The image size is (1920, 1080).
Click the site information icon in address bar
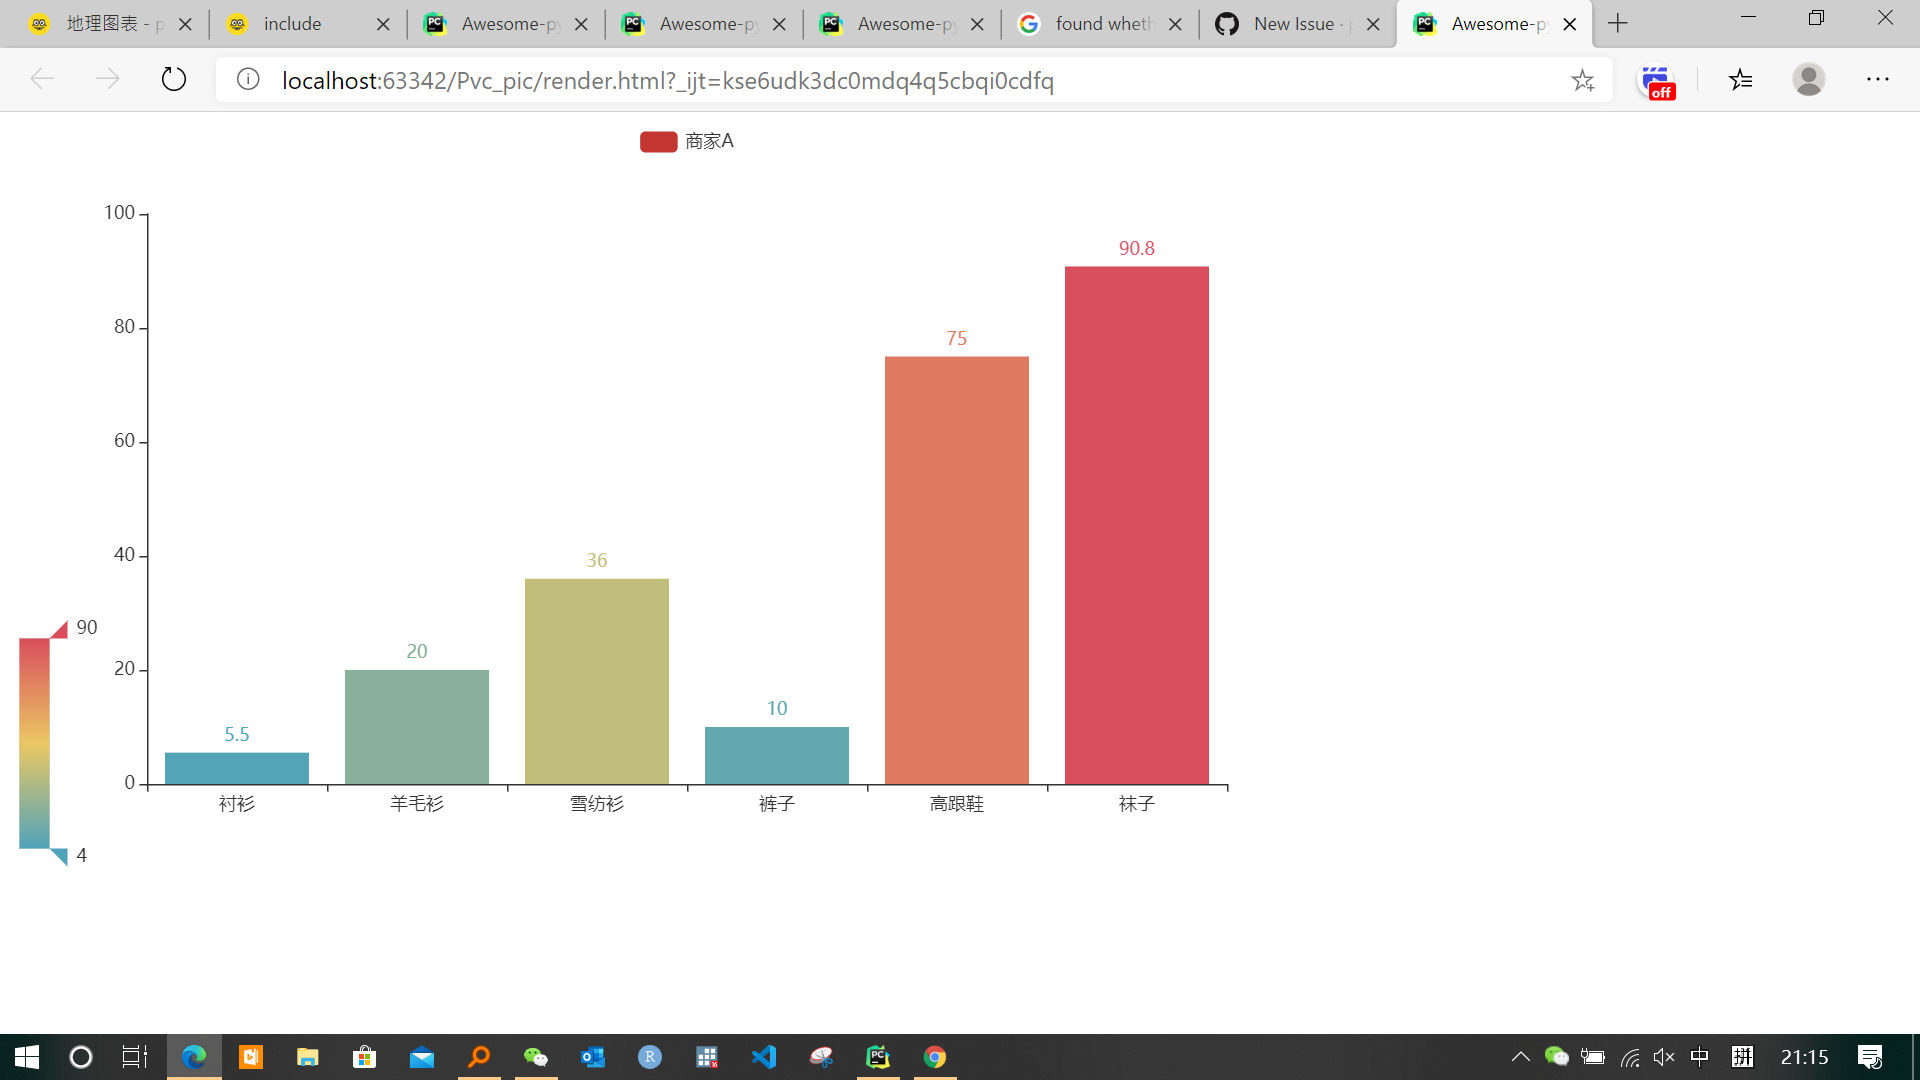coord(248,79)
